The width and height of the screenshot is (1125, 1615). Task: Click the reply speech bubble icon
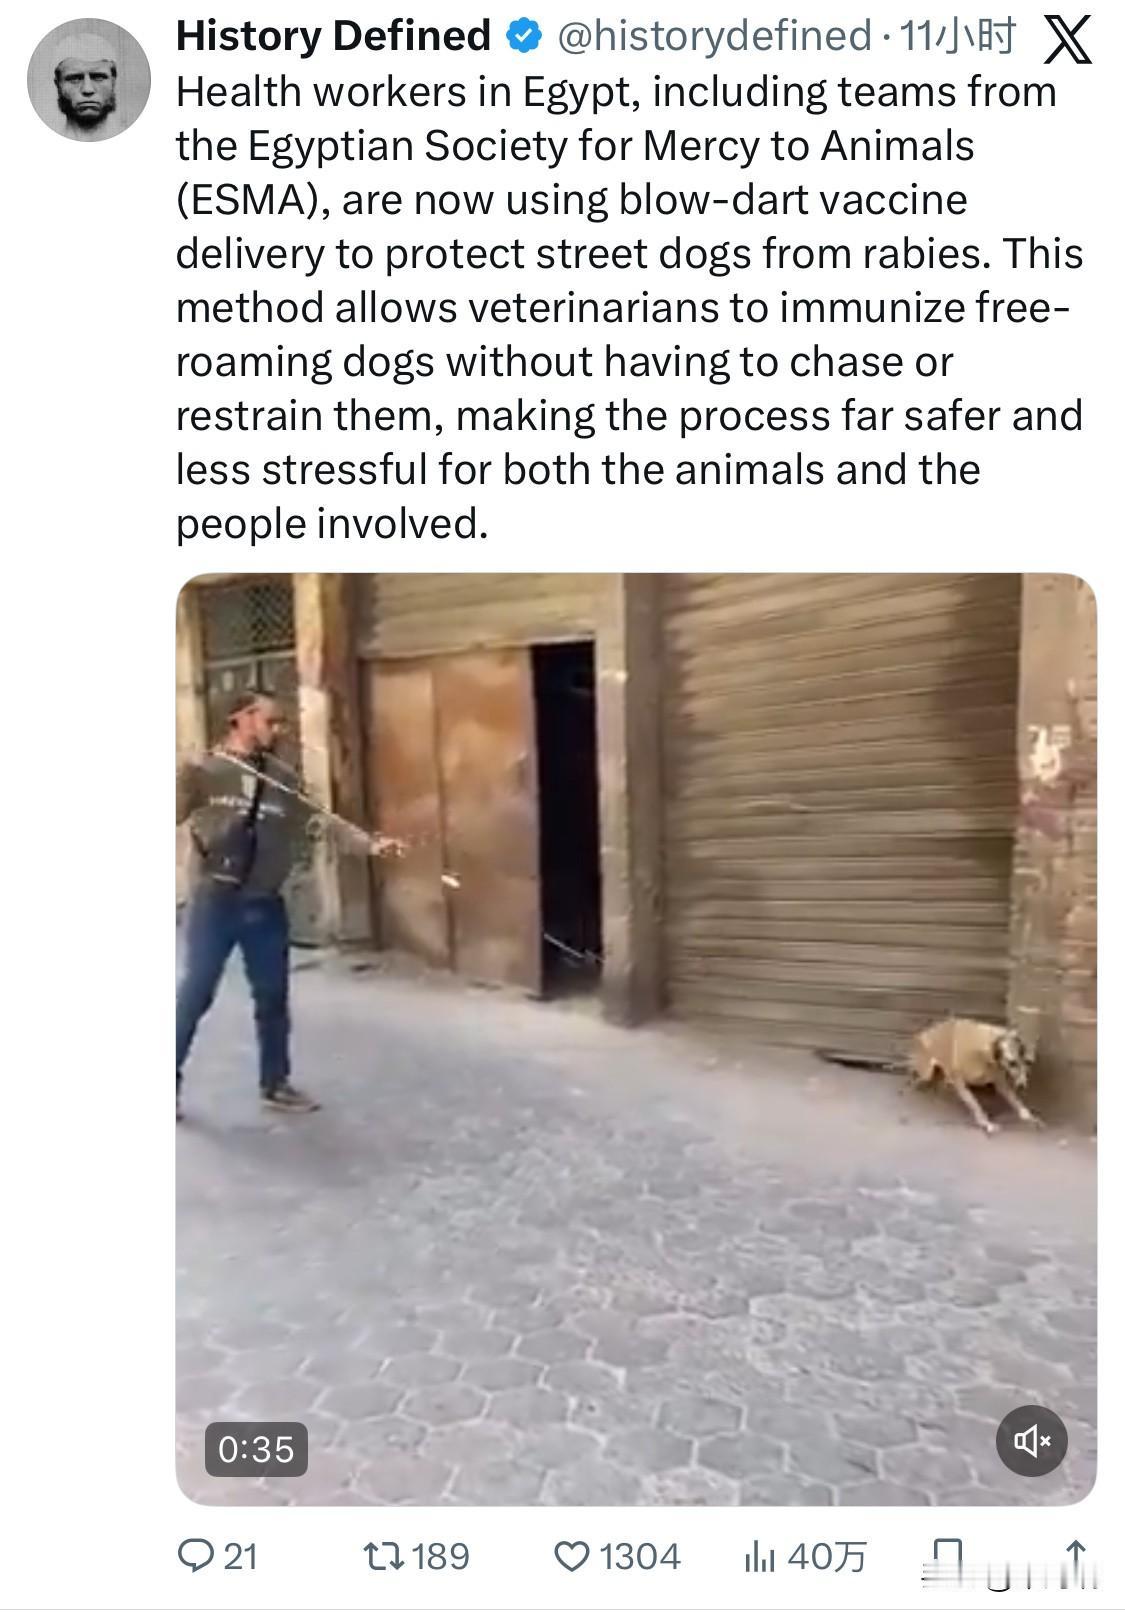pos(194,1556)
